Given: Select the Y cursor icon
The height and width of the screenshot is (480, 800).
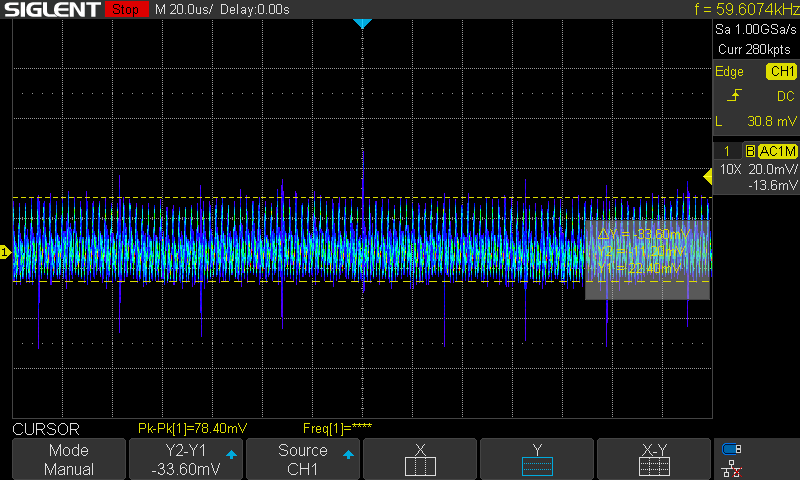Looking at the screenshot, I should point(537,465).
